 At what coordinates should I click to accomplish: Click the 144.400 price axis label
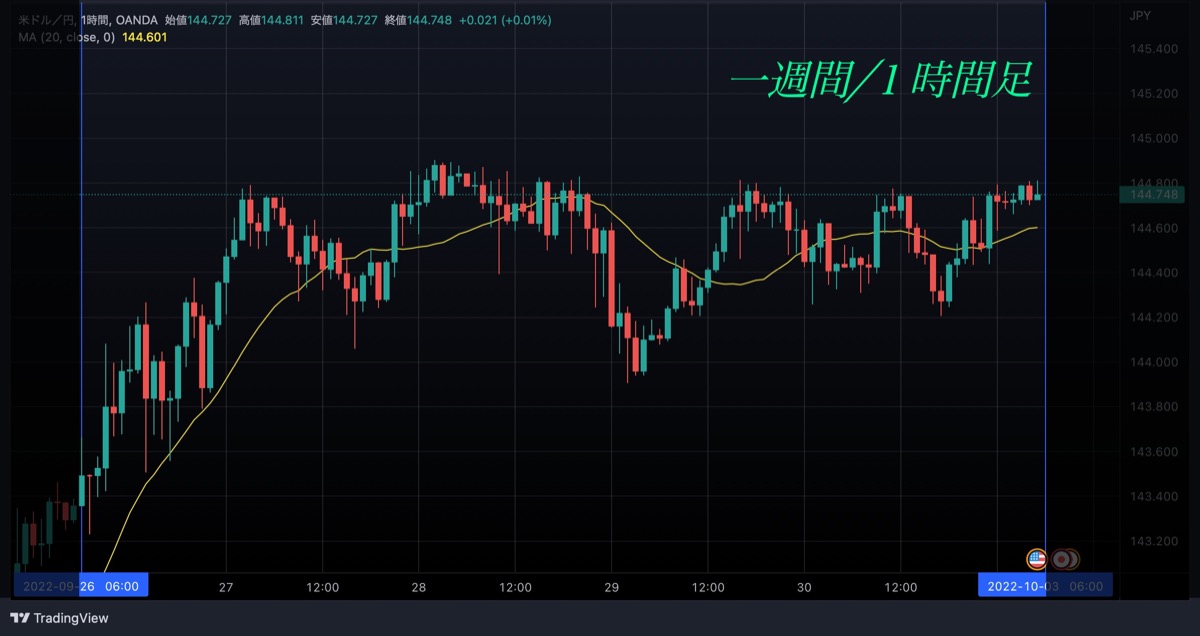(1153, 273)
